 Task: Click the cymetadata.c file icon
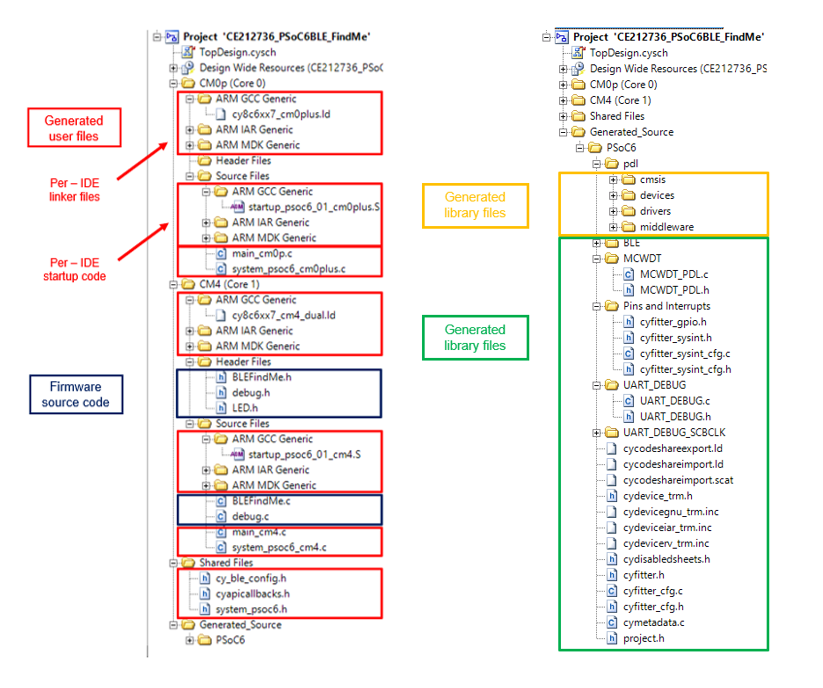(x=611, y=623)
